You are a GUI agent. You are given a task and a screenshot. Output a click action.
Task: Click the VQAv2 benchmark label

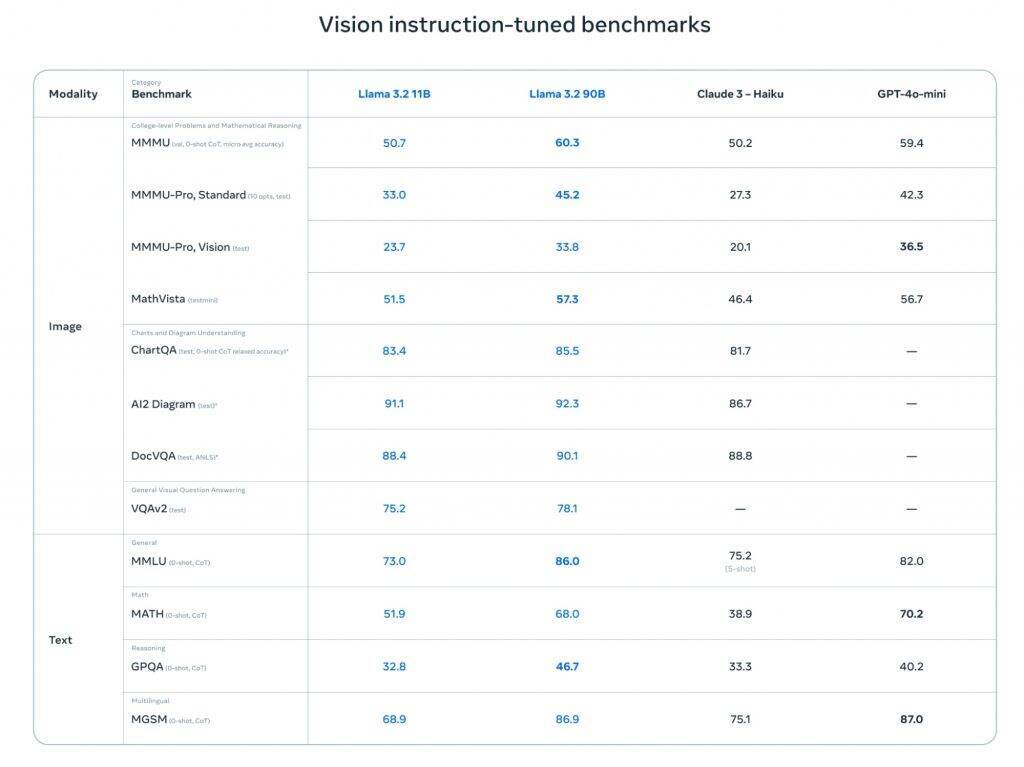point(148,509)
